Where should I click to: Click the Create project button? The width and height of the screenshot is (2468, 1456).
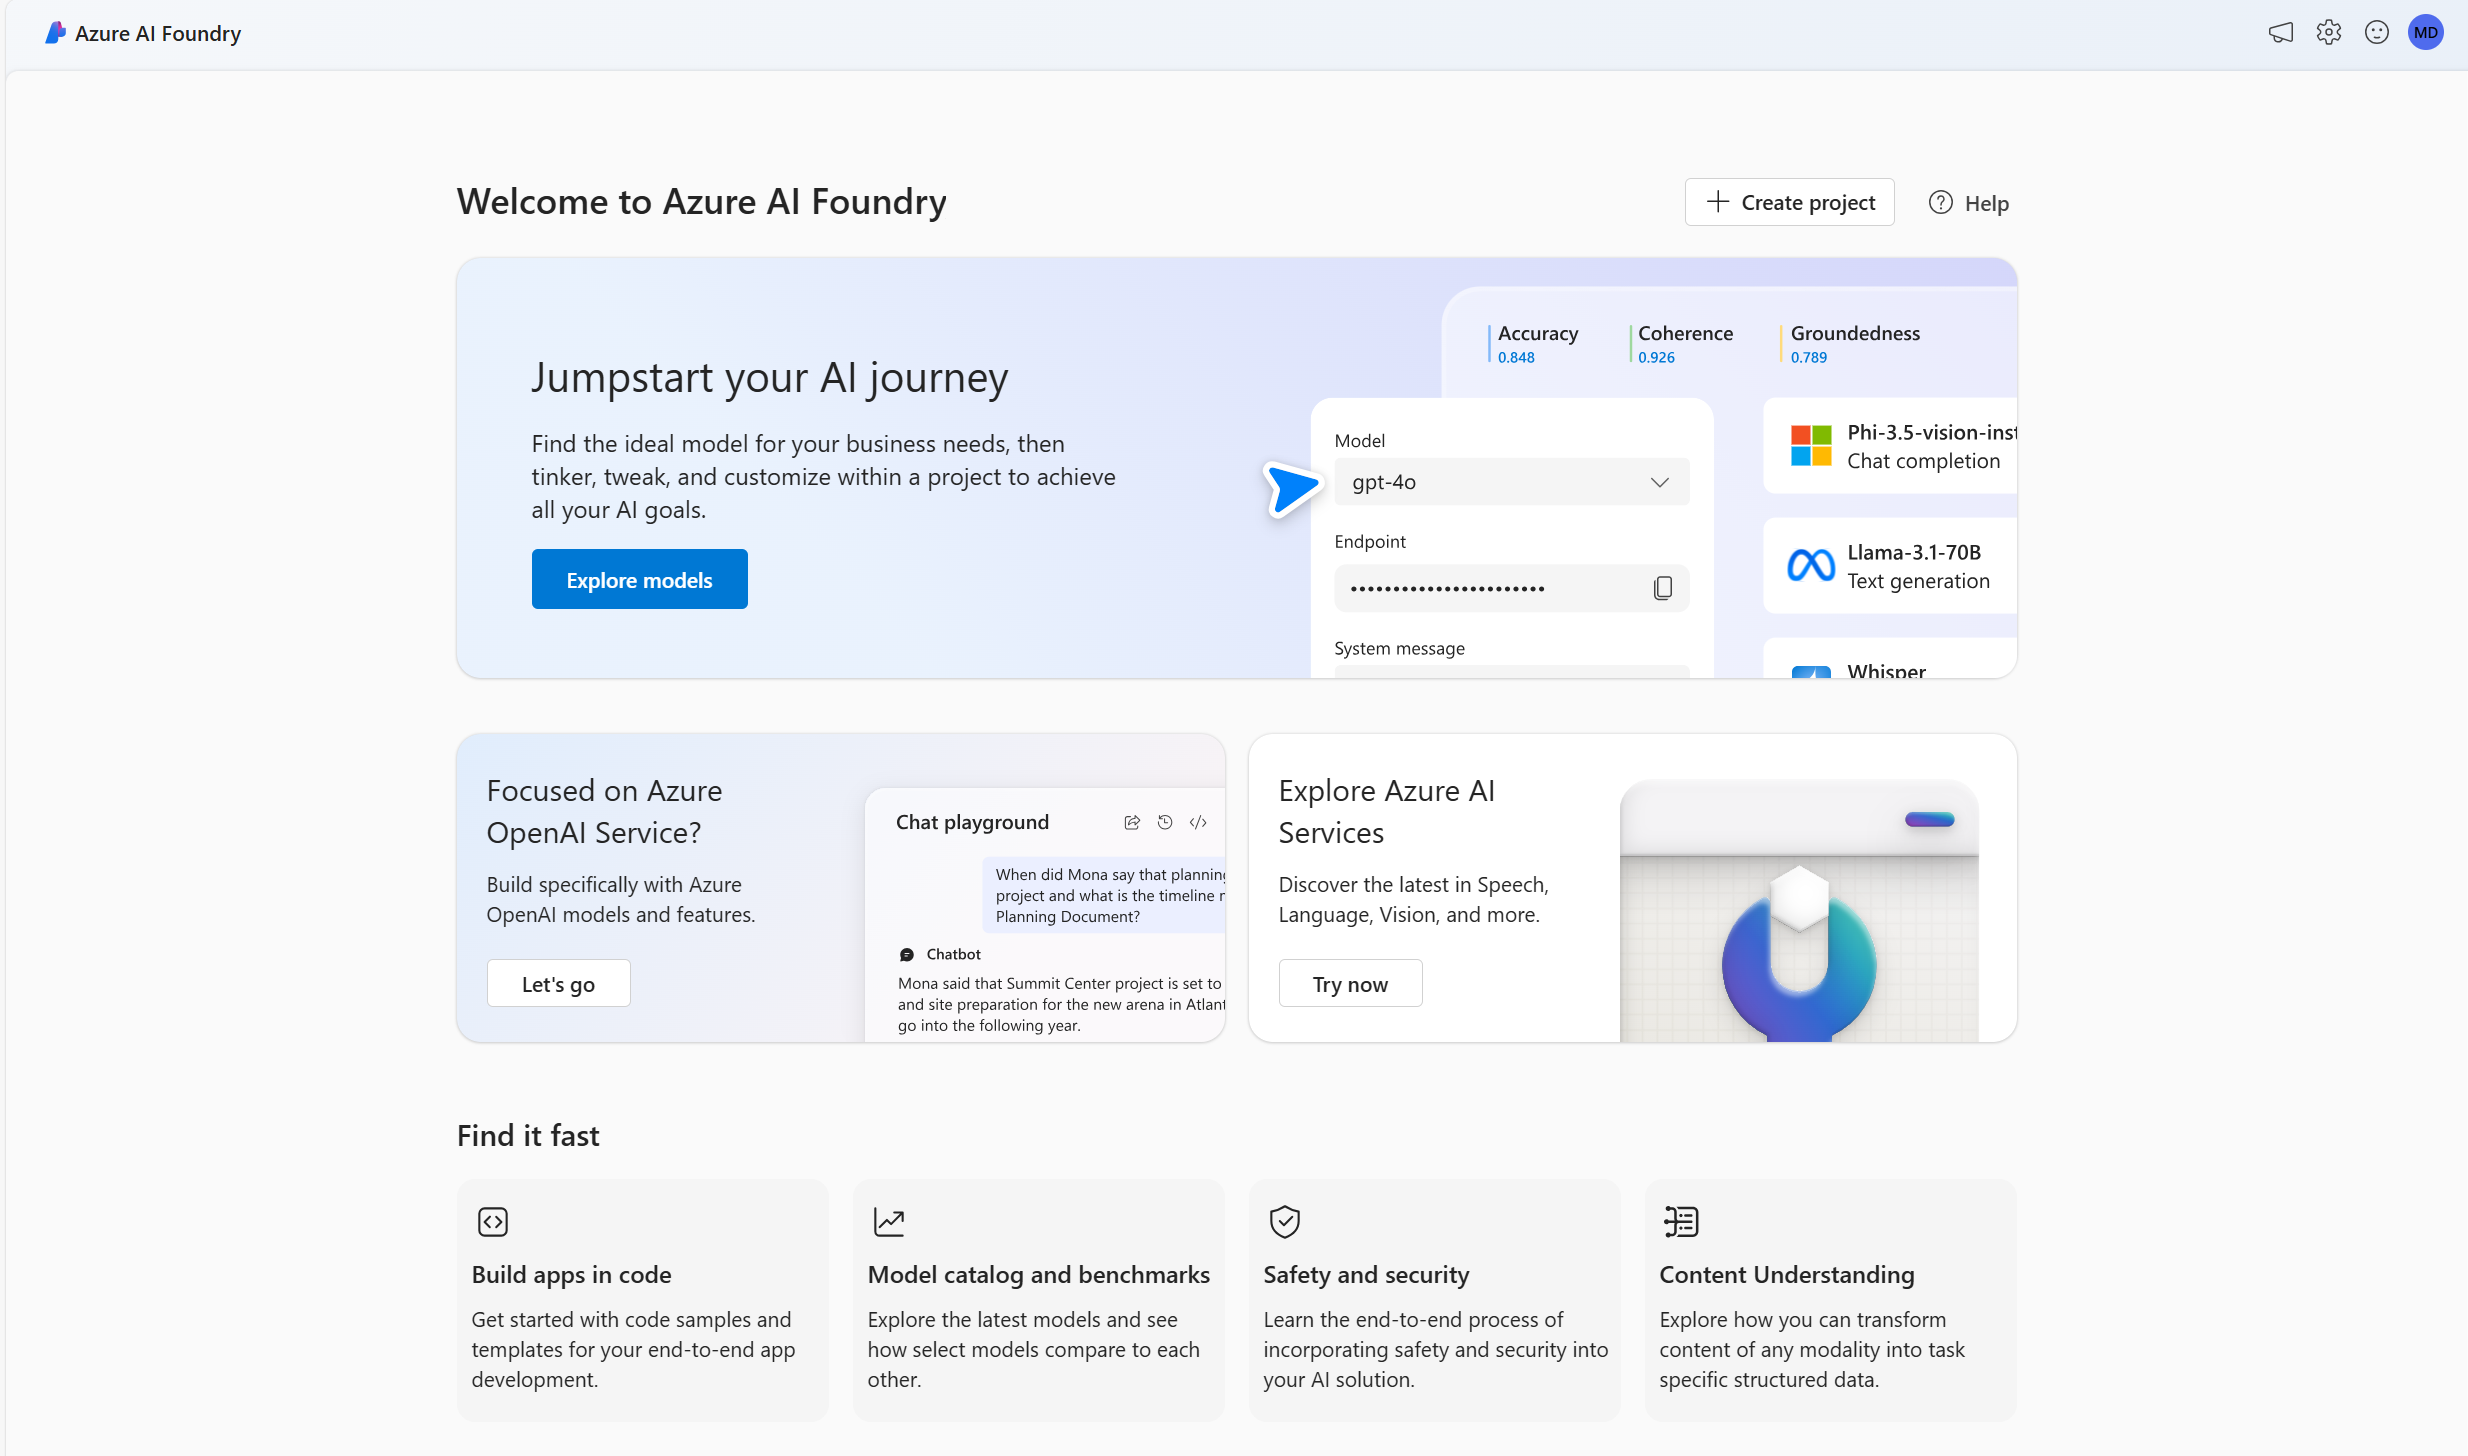pyautogui.click(x=1790, y=202)
